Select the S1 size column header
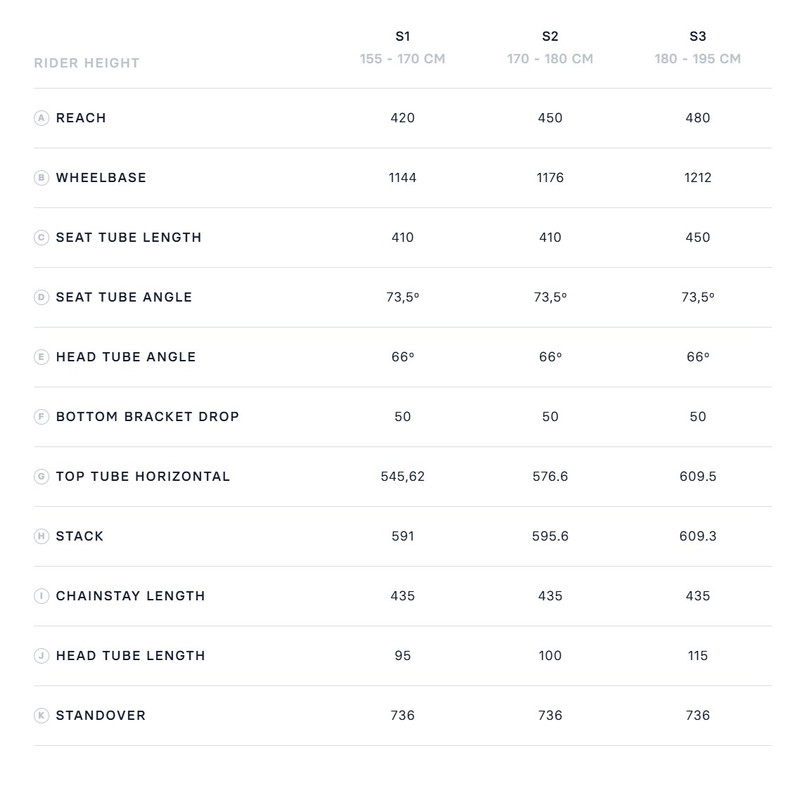The height and width of the screenshot is (800, 803). point(403,37)
